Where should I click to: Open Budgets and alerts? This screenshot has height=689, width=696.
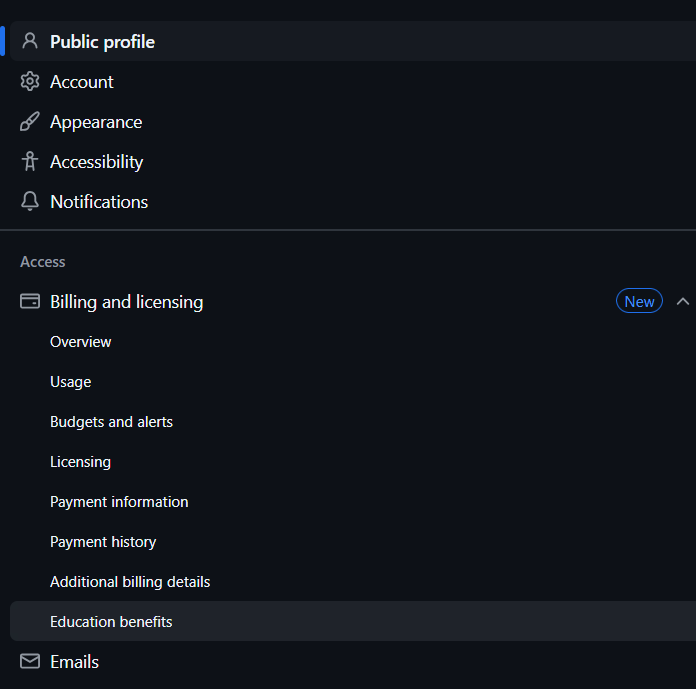pyautogui.click(x=111, y=422)
